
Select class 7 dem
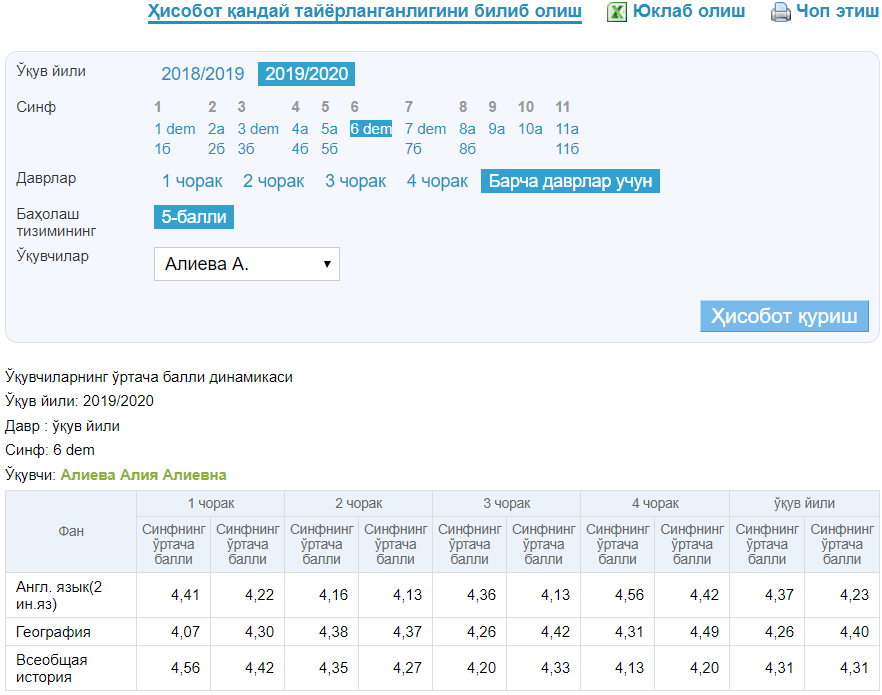pyautogui.click(x=425, y=129)
